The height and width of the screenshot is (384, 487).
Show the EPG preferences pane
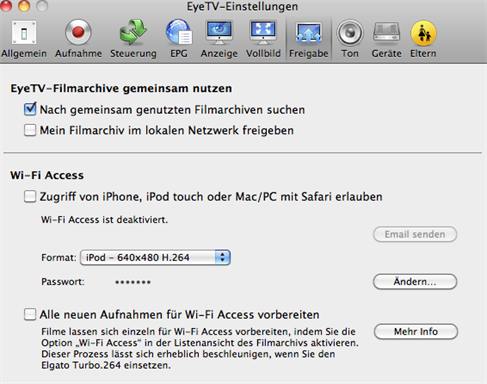[x=179, y=39]
